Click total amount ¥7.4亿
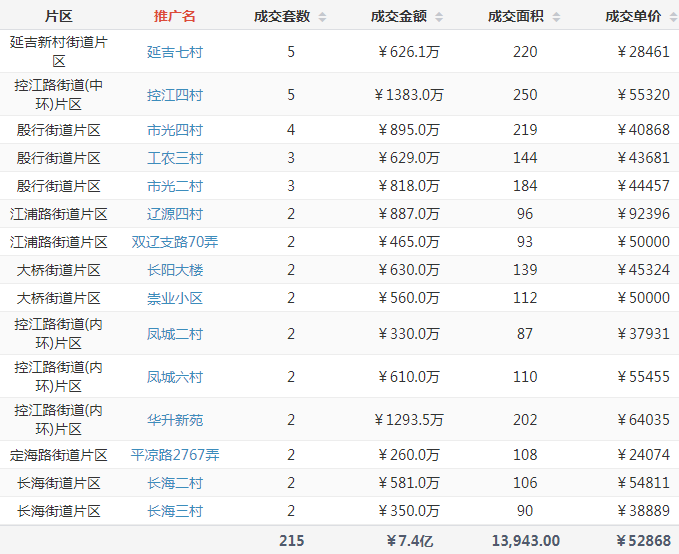Image resolution: width=679 pixels, height=554 pixels. 409,541
